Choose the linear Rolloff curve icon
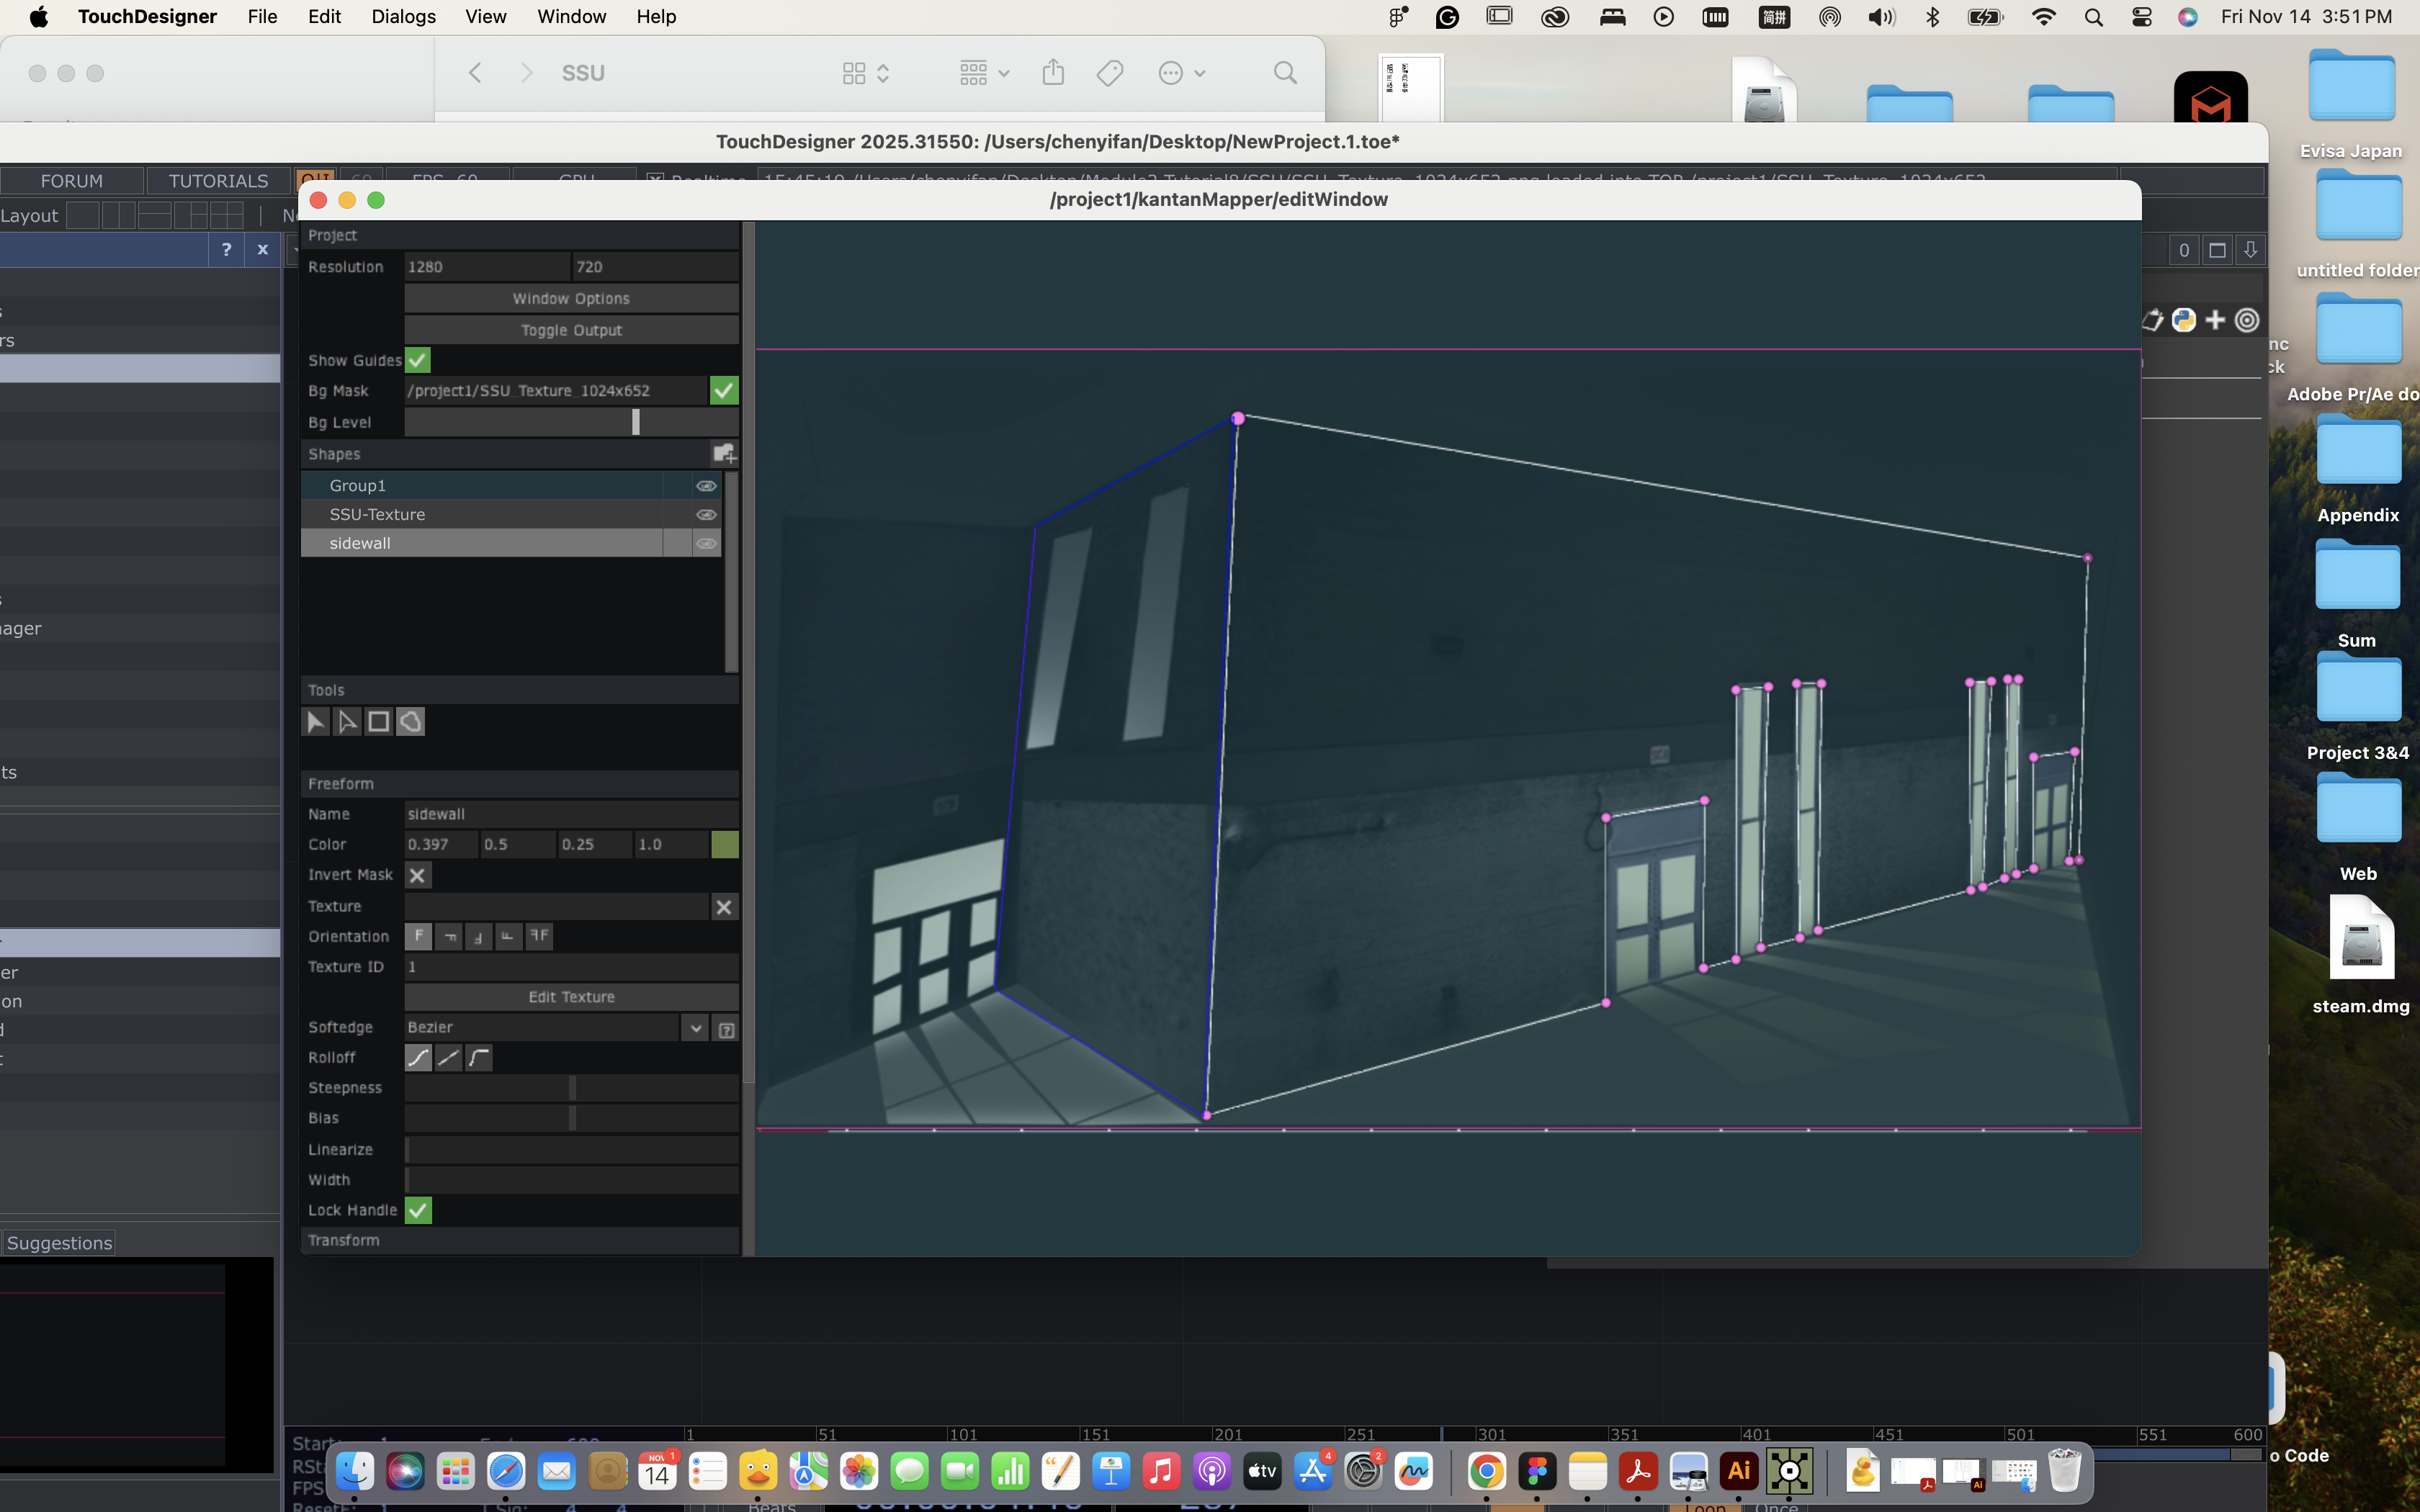Image resolution: width=2420 pixels, height=1512 pixels. 449,1057
